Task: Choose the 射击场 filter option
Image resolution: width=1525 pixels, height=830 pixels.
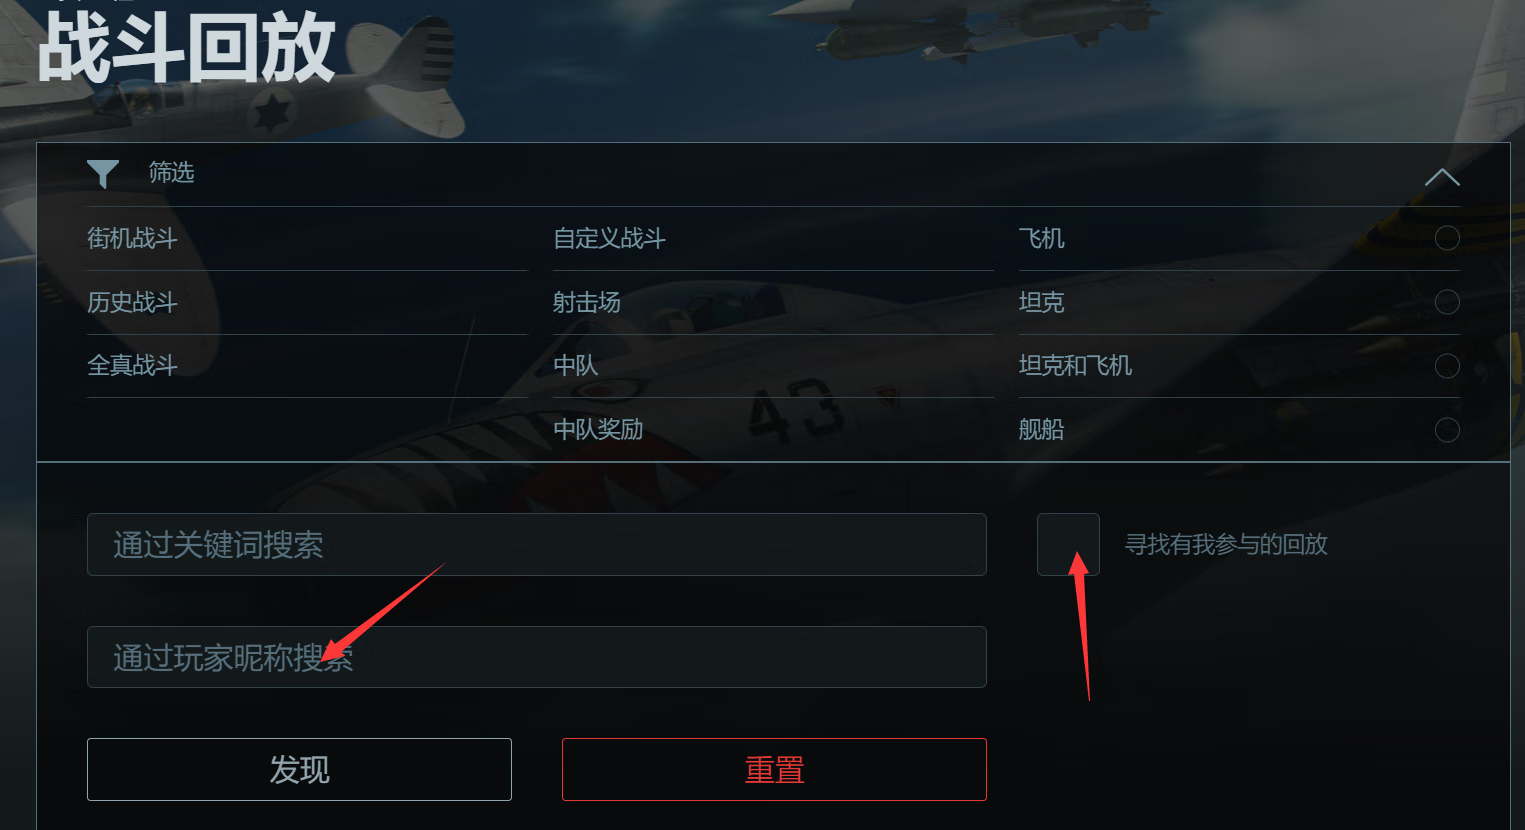Action: tap(587, 302)
